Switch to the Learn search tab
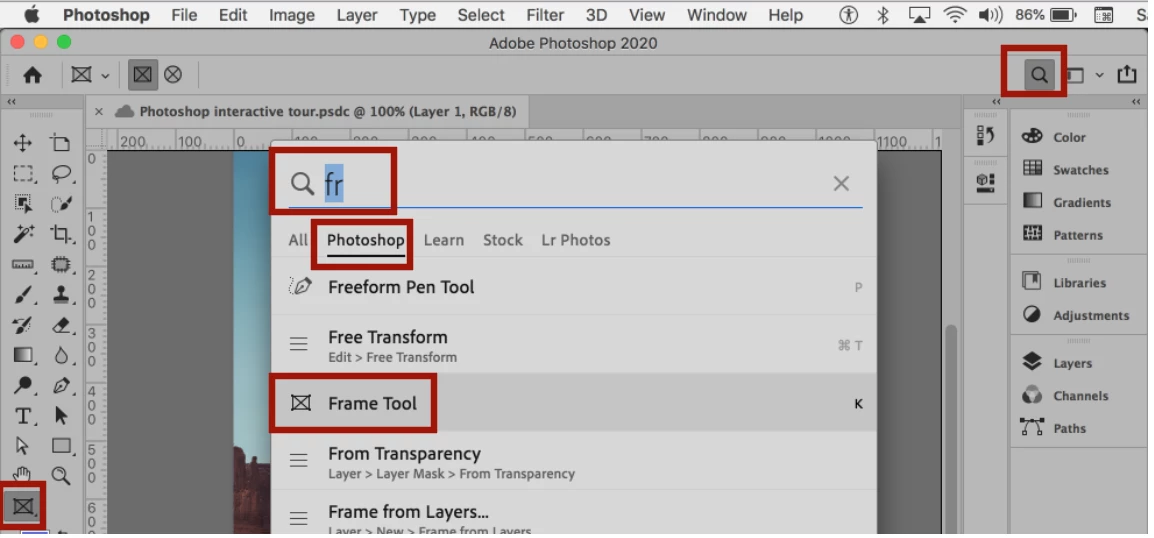 [x=444, y=240]
